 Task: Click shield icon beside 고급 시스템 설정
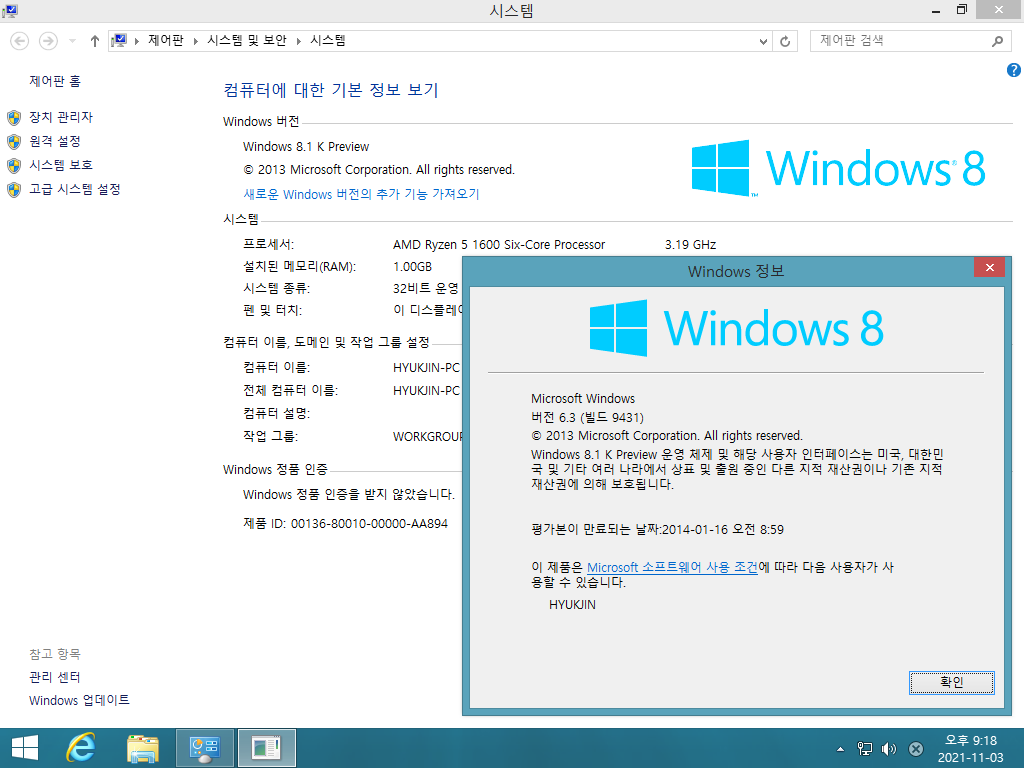click(x=14, y=189)
